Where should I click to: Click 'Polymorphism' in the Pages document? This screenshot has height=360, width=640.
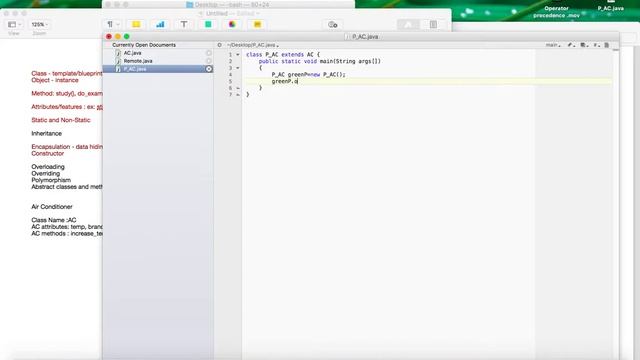click(x=51, y=180)
